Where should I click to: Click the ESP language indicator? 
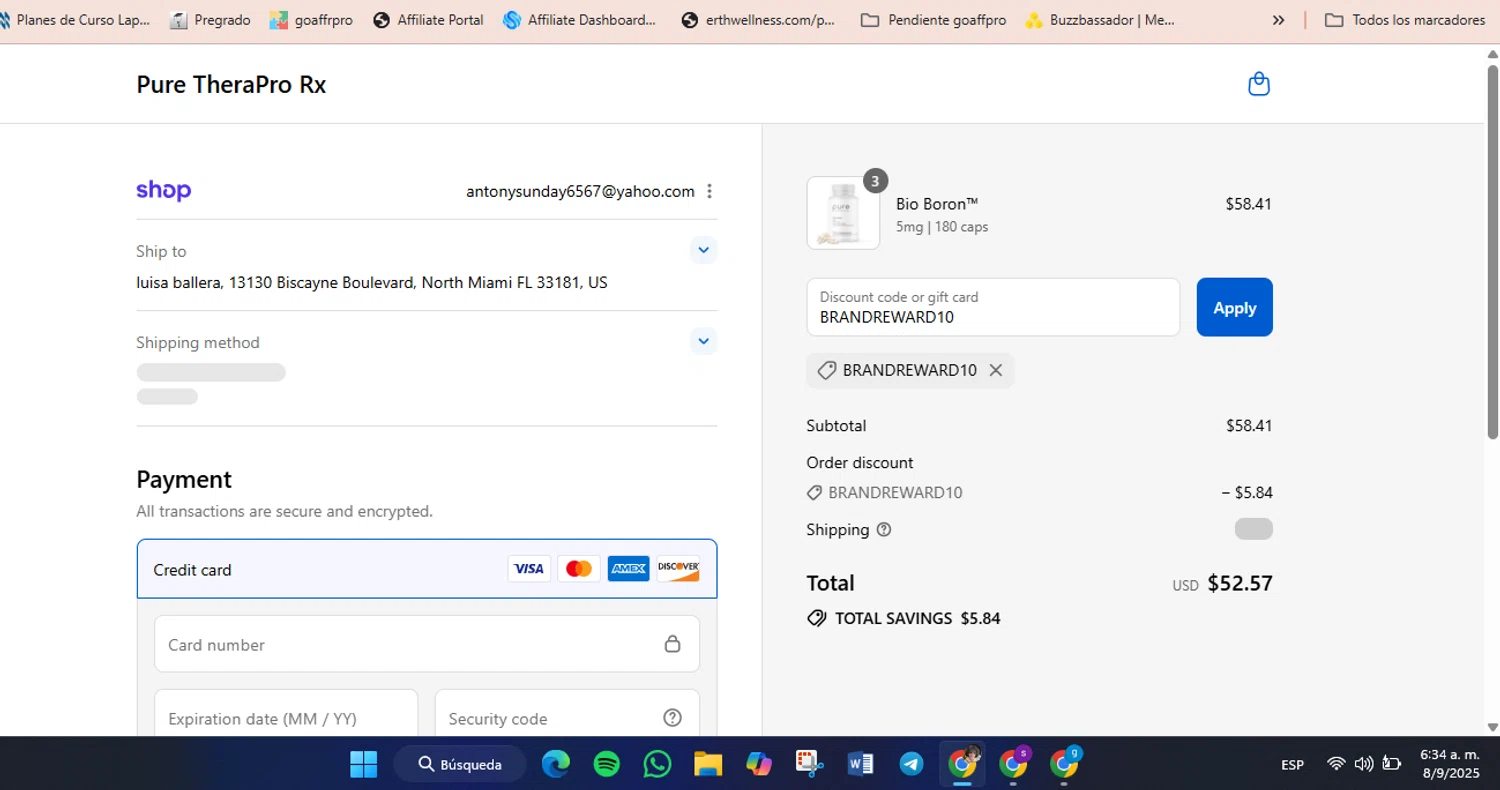[x=1292, y=765]
